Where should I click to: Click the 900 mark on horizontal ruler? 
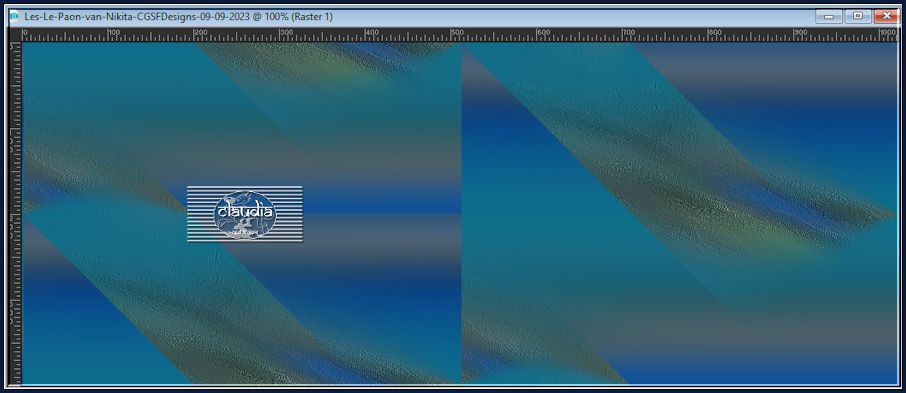point(801,32)
